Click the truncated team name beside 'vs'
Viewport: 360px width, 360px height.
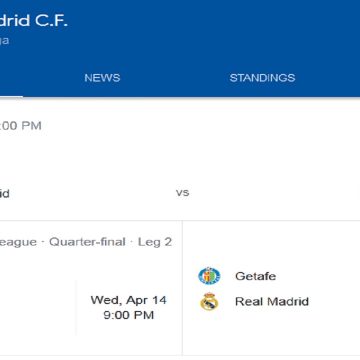tap(5, 193)
